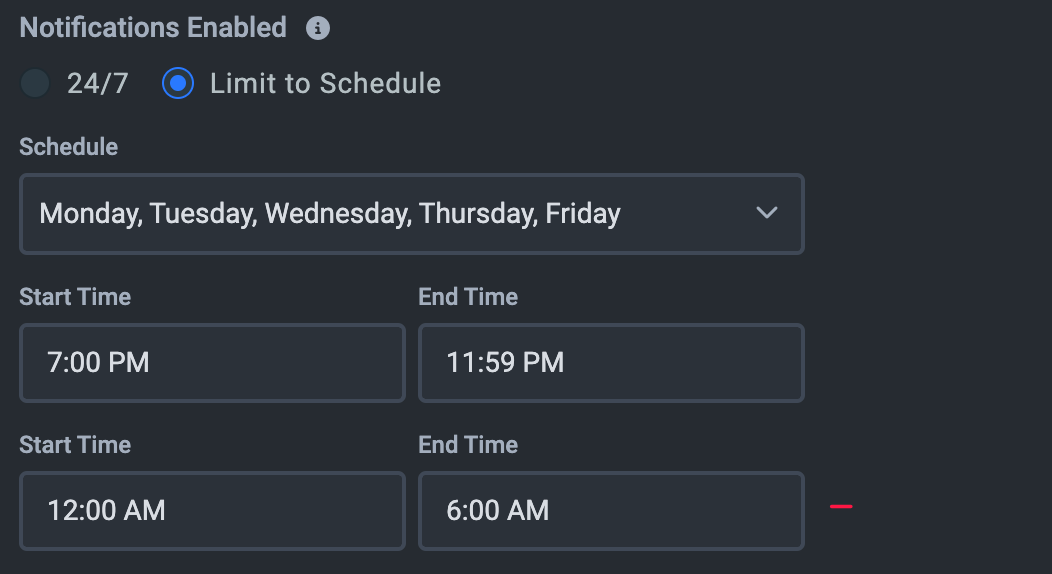Click the info icon beside Notifications Enabled

pos(318,29)
